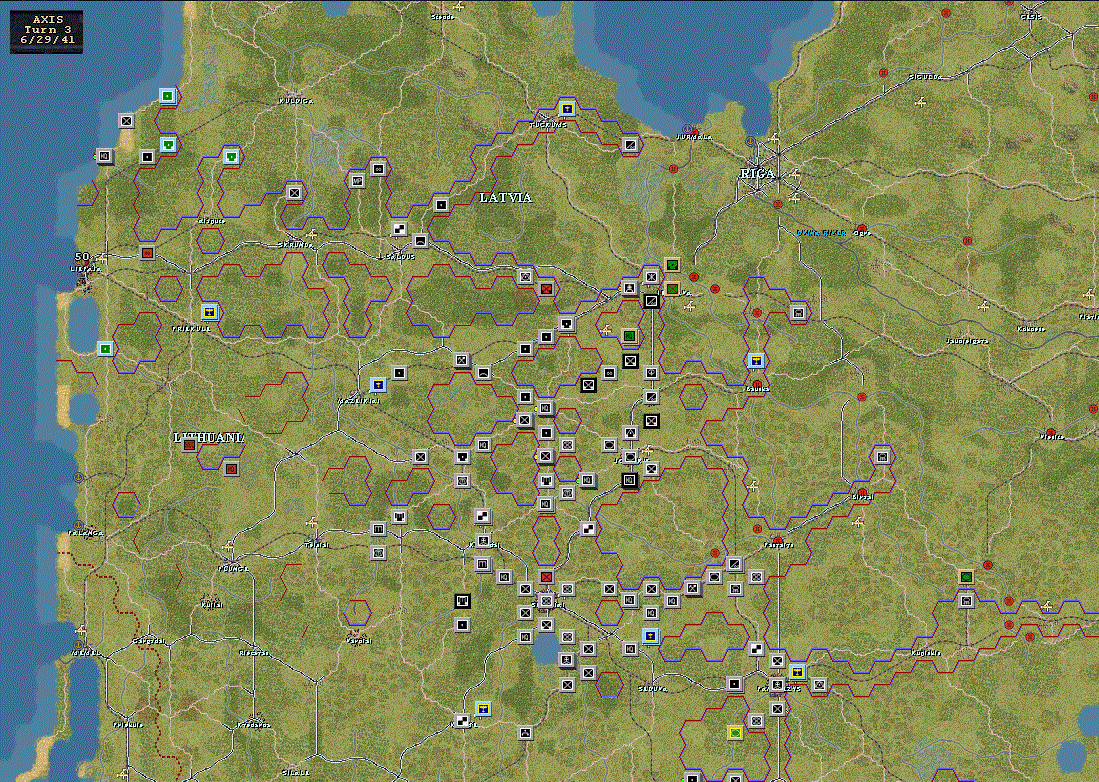Select the red infantry unit just above Siauliai
Screen dimensions: 1099x782
546,577
